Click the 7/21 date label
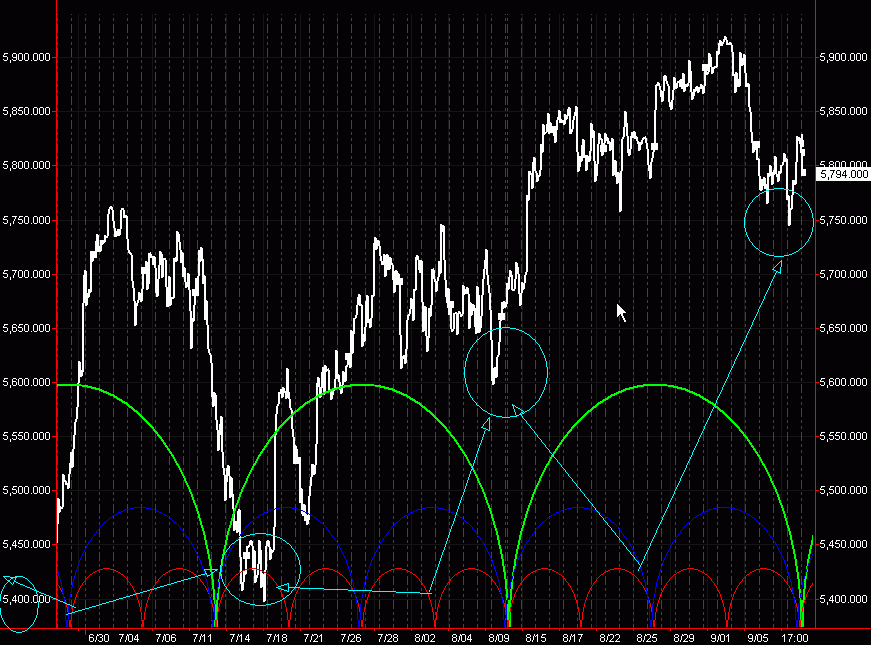Image resolution: width=871 pixels, height=645 pixels. point(314,638)
